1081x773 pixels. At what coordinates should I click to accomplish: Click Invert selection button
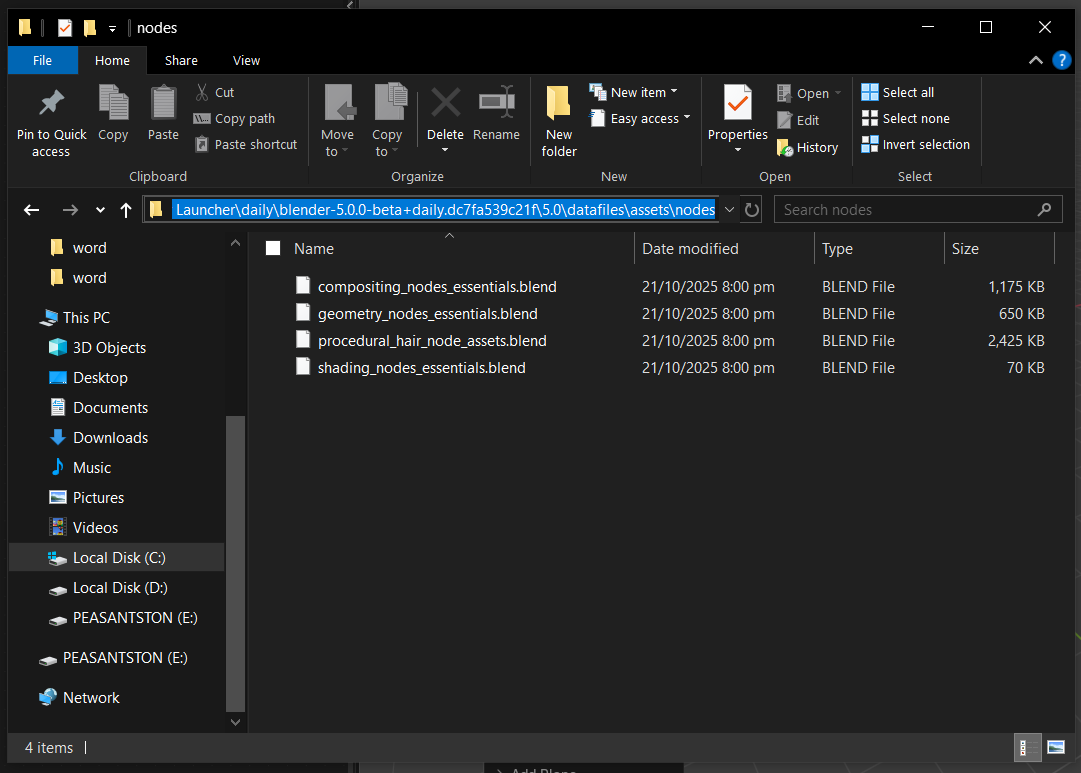[915, 144]
